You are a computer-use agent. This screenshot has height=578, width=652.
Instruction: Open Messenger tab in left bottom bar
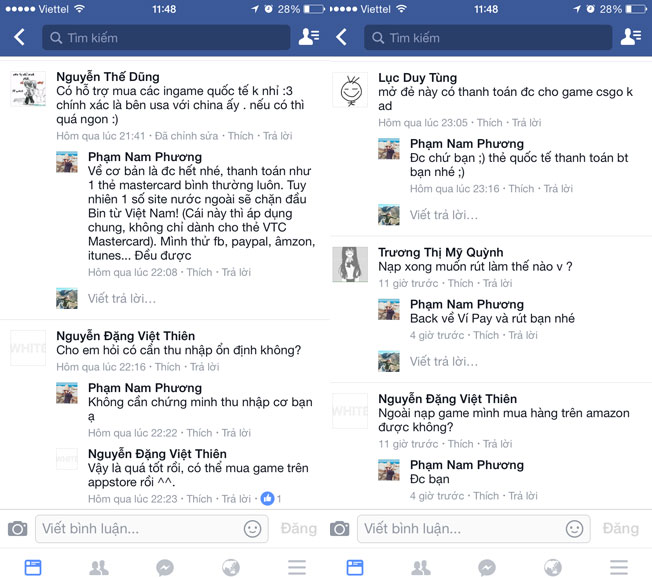point(165,568)
